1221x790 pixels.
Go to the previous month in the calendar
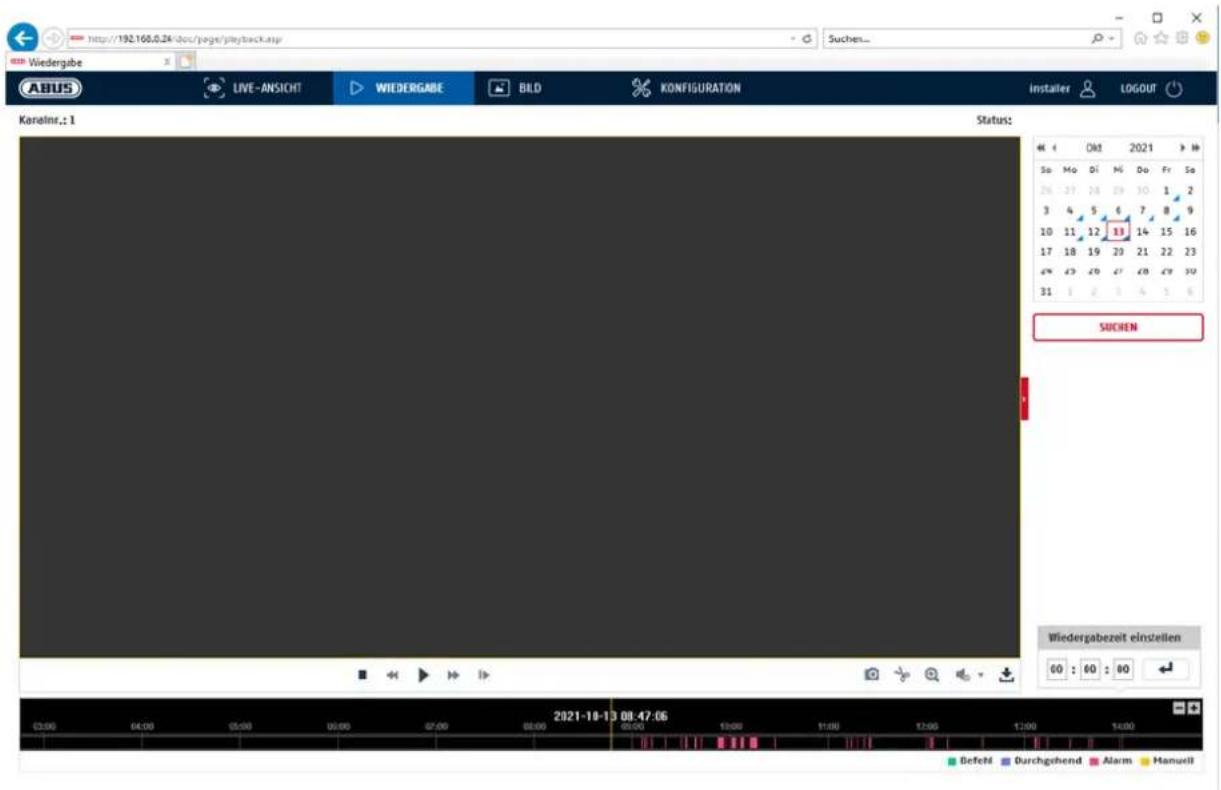[x=1056, y=147]
